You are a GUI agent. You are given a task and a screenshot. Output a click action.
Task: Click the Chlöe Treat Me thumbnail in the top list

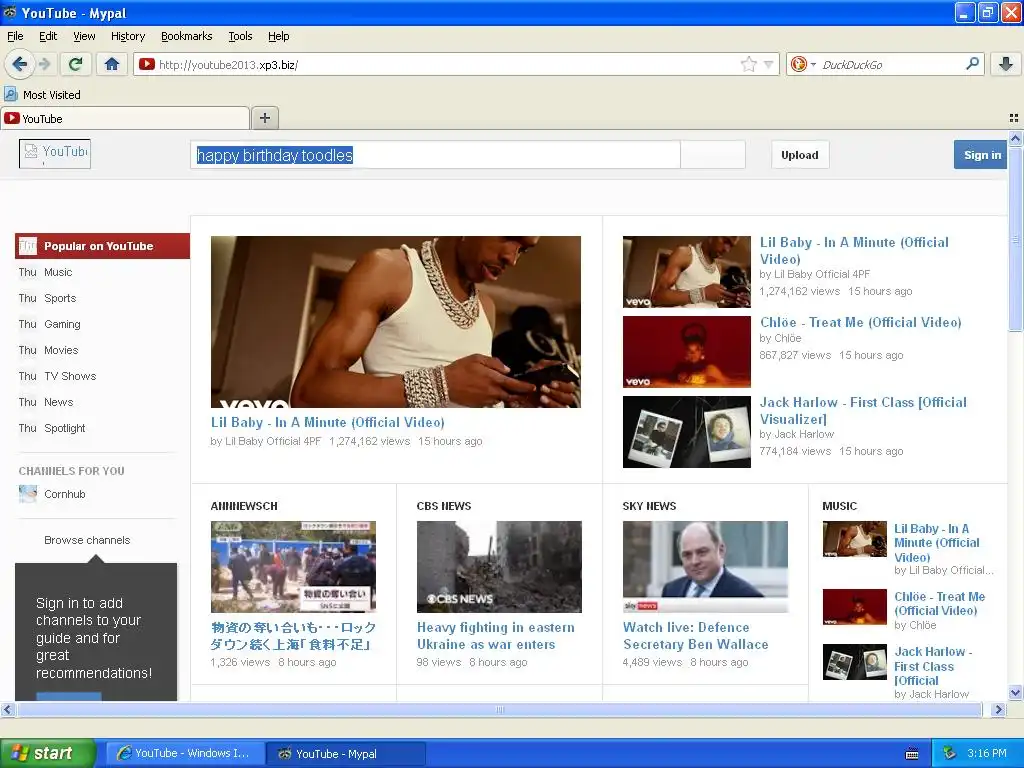(687, 352)
